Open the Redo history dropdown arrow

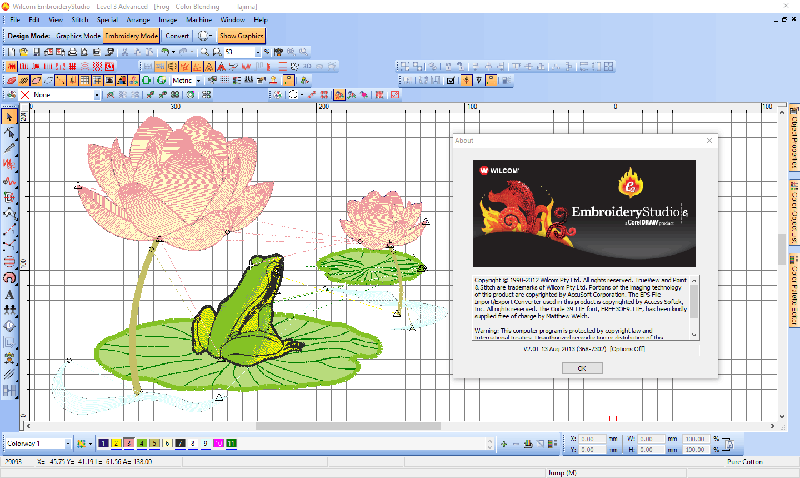pos(192,52)
